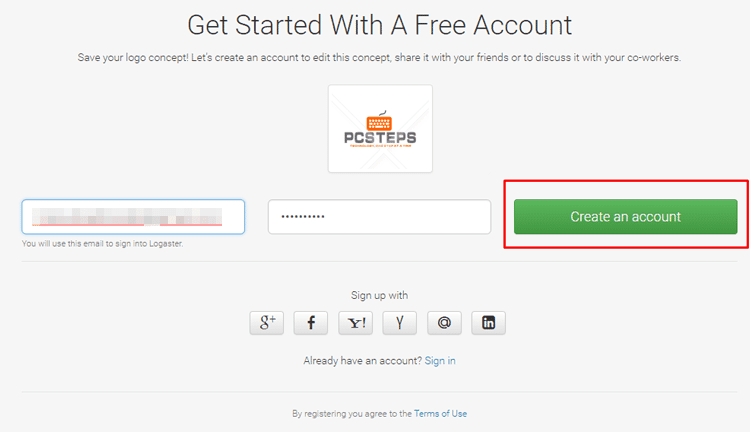
Task: Focus the password input field
Action: point(379,217)
